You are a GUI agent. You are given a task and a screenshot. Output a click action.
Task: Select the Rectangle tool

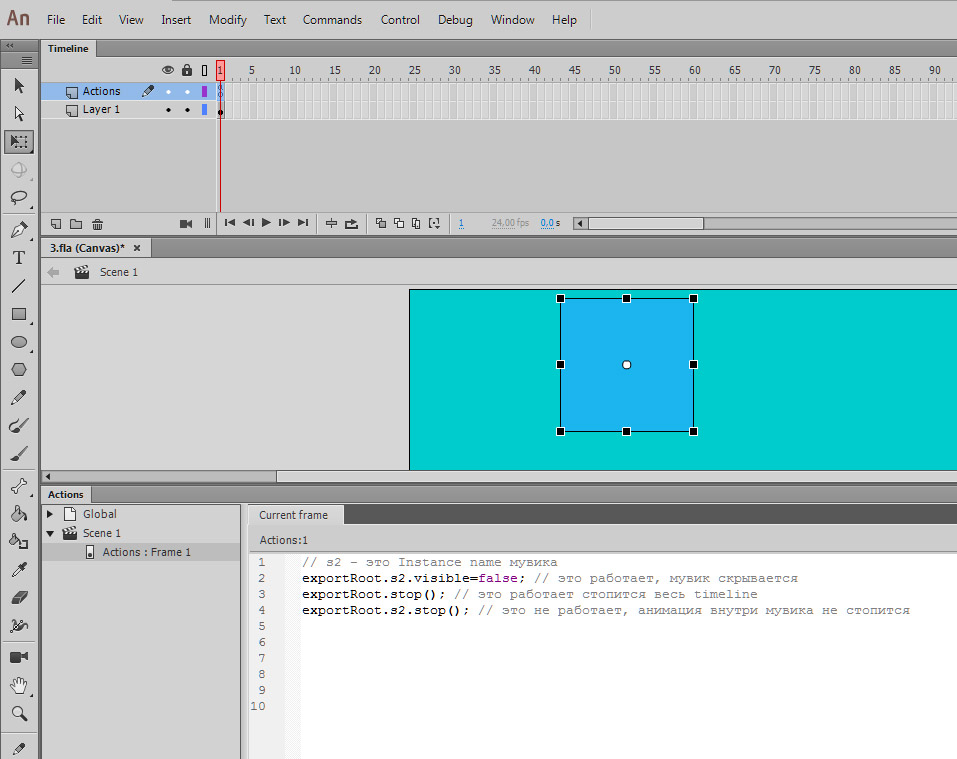point(19,314)
